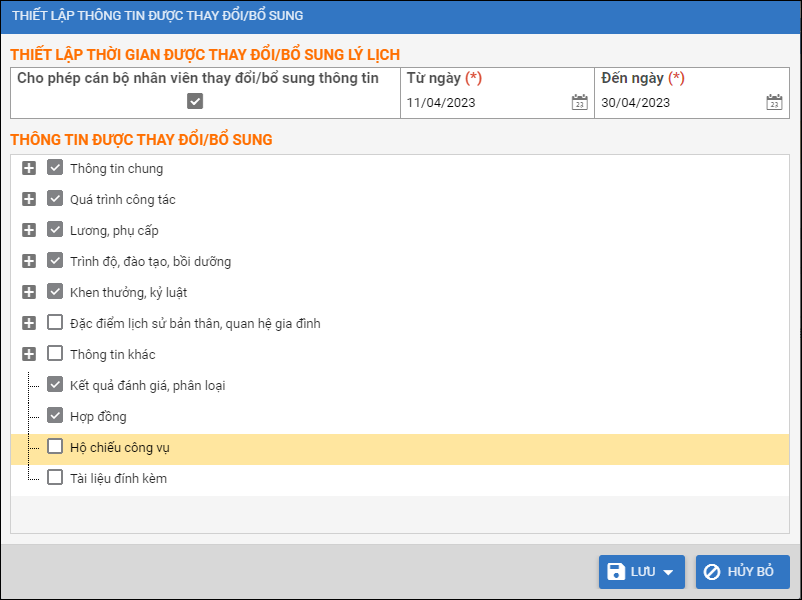Screen dimensions: 802x600
Task: Click the Hủy bỏ cancel button
Action: point(742,572)
